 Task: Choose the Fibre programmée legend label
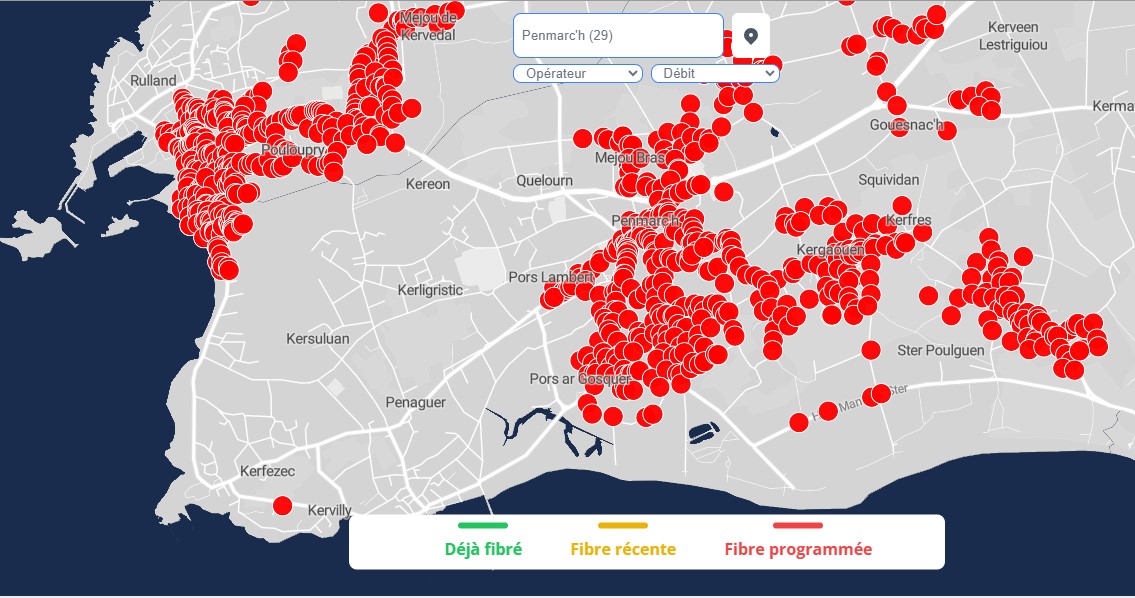798,549
